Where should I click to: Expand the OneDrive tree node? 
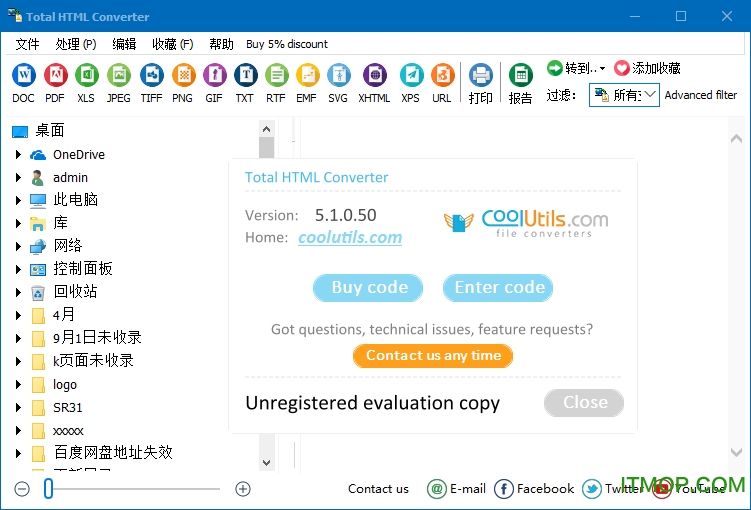click(x=18, y=154)
